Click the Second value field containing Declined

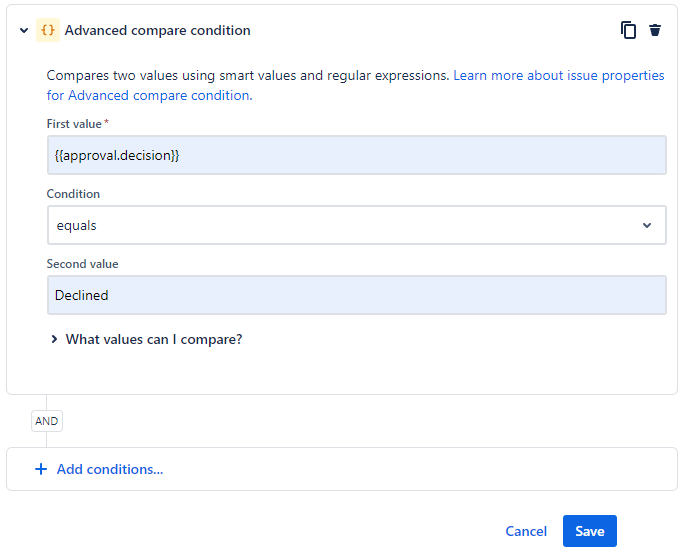[357, 295]
